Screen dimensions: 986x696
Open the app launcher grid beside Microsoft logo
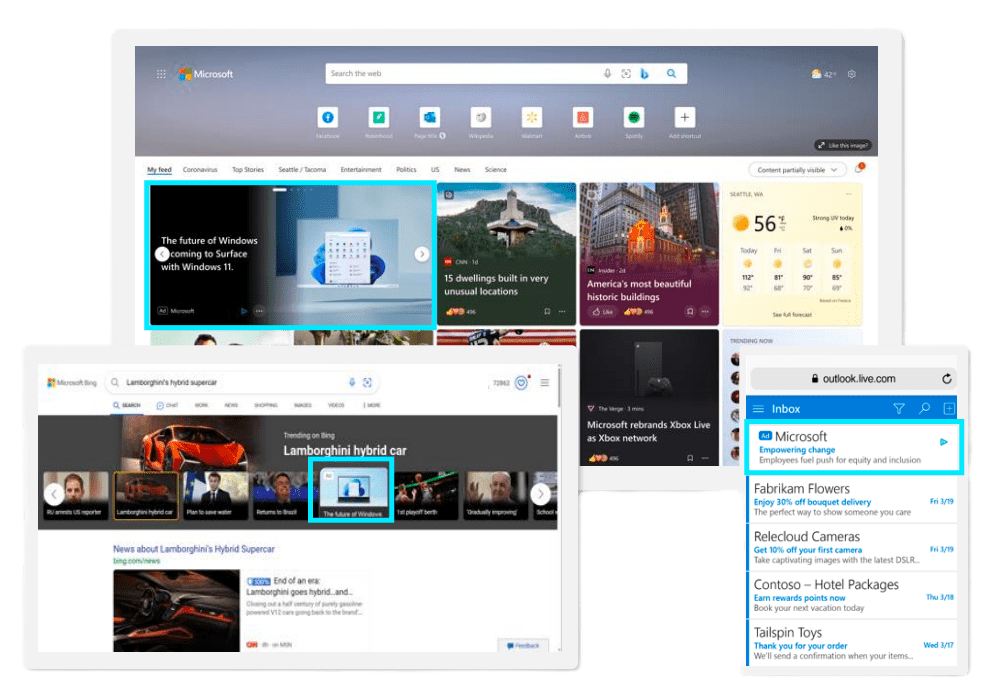point(161,74)
